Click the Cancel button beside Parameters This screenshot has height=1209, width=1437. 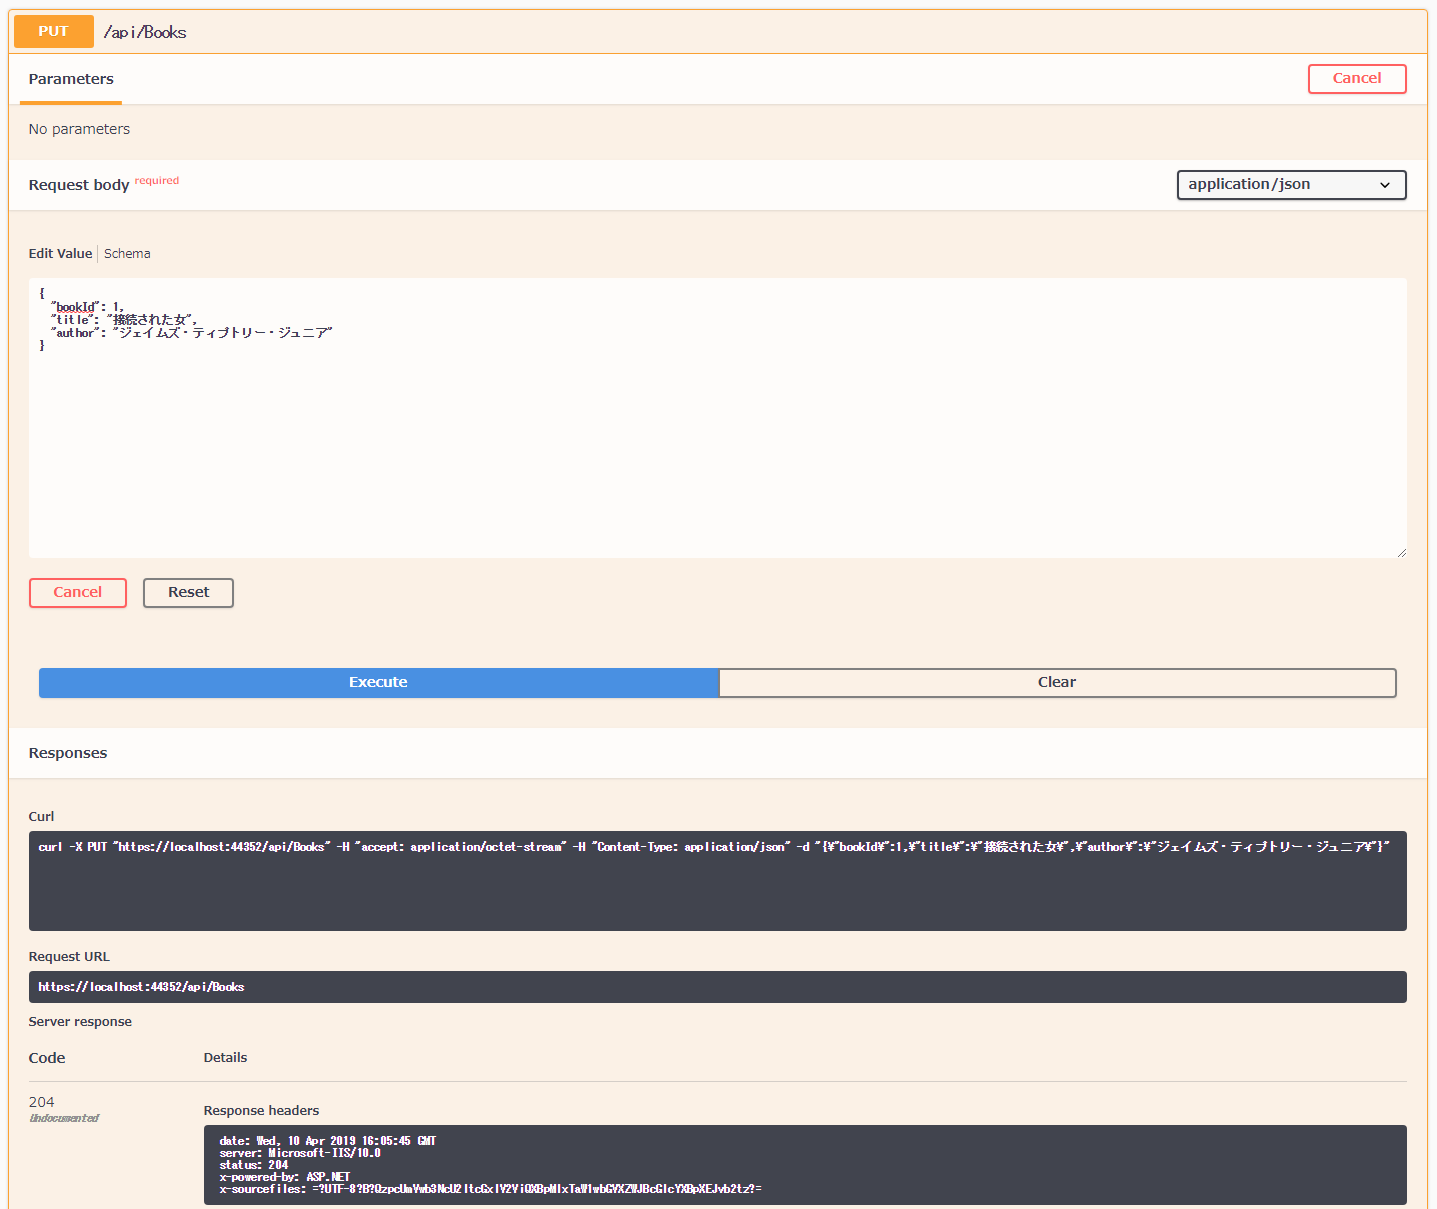(x=1357, y=79)
